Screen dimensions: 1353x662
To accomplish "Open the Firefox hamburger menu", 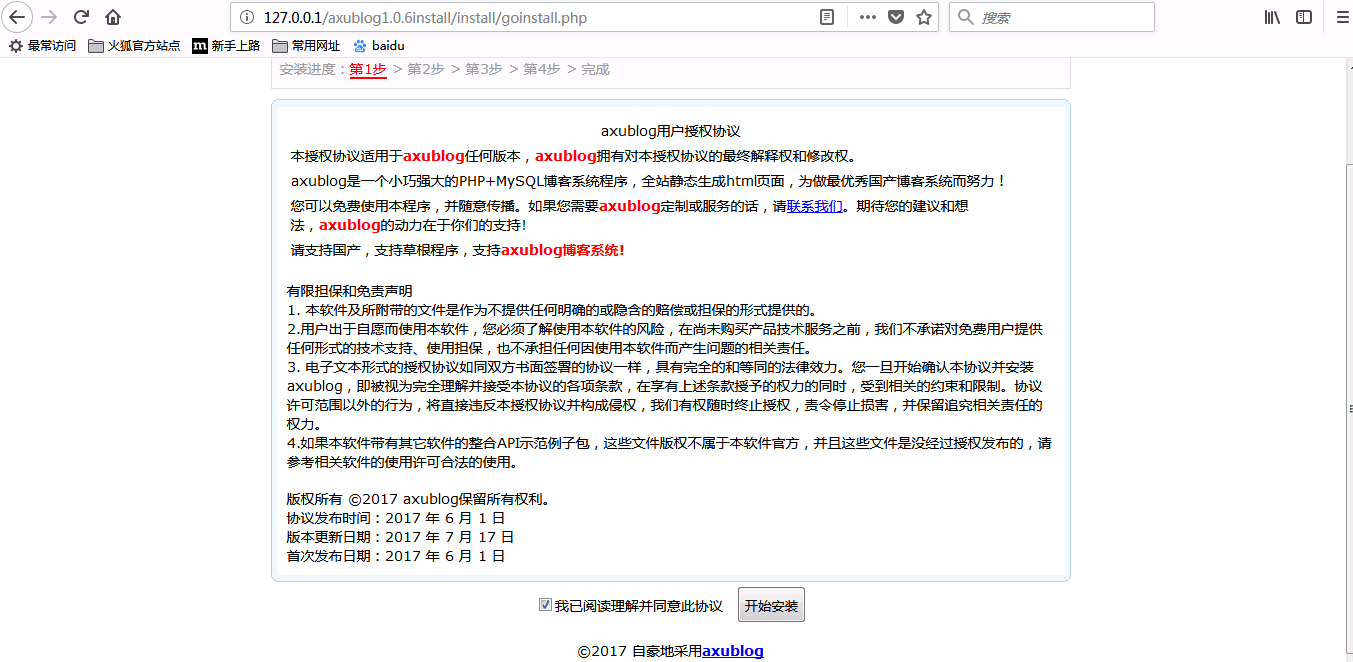I will point(1343,17).
